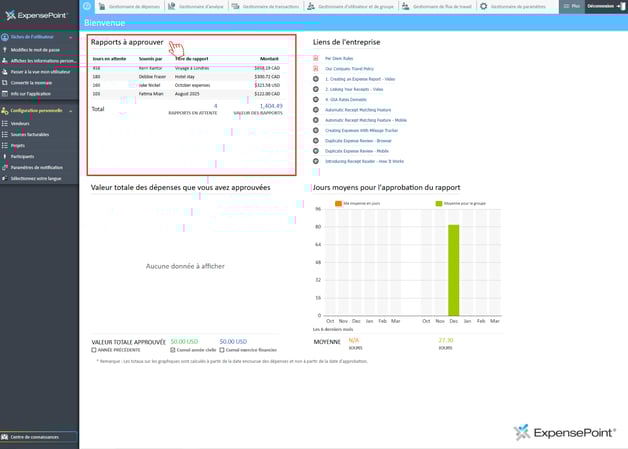Click icon beside Creating an Expense Report

click(x=316, y=79)
